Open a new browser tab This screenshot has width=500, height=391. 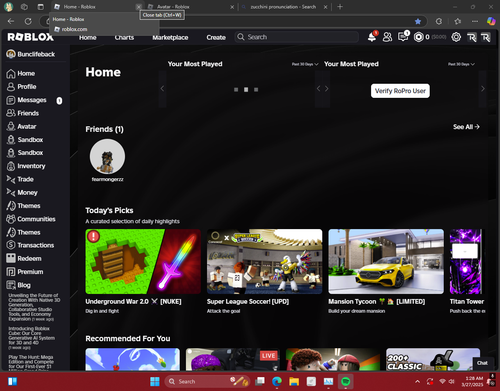pyautogui.click(x=340, y=7)
